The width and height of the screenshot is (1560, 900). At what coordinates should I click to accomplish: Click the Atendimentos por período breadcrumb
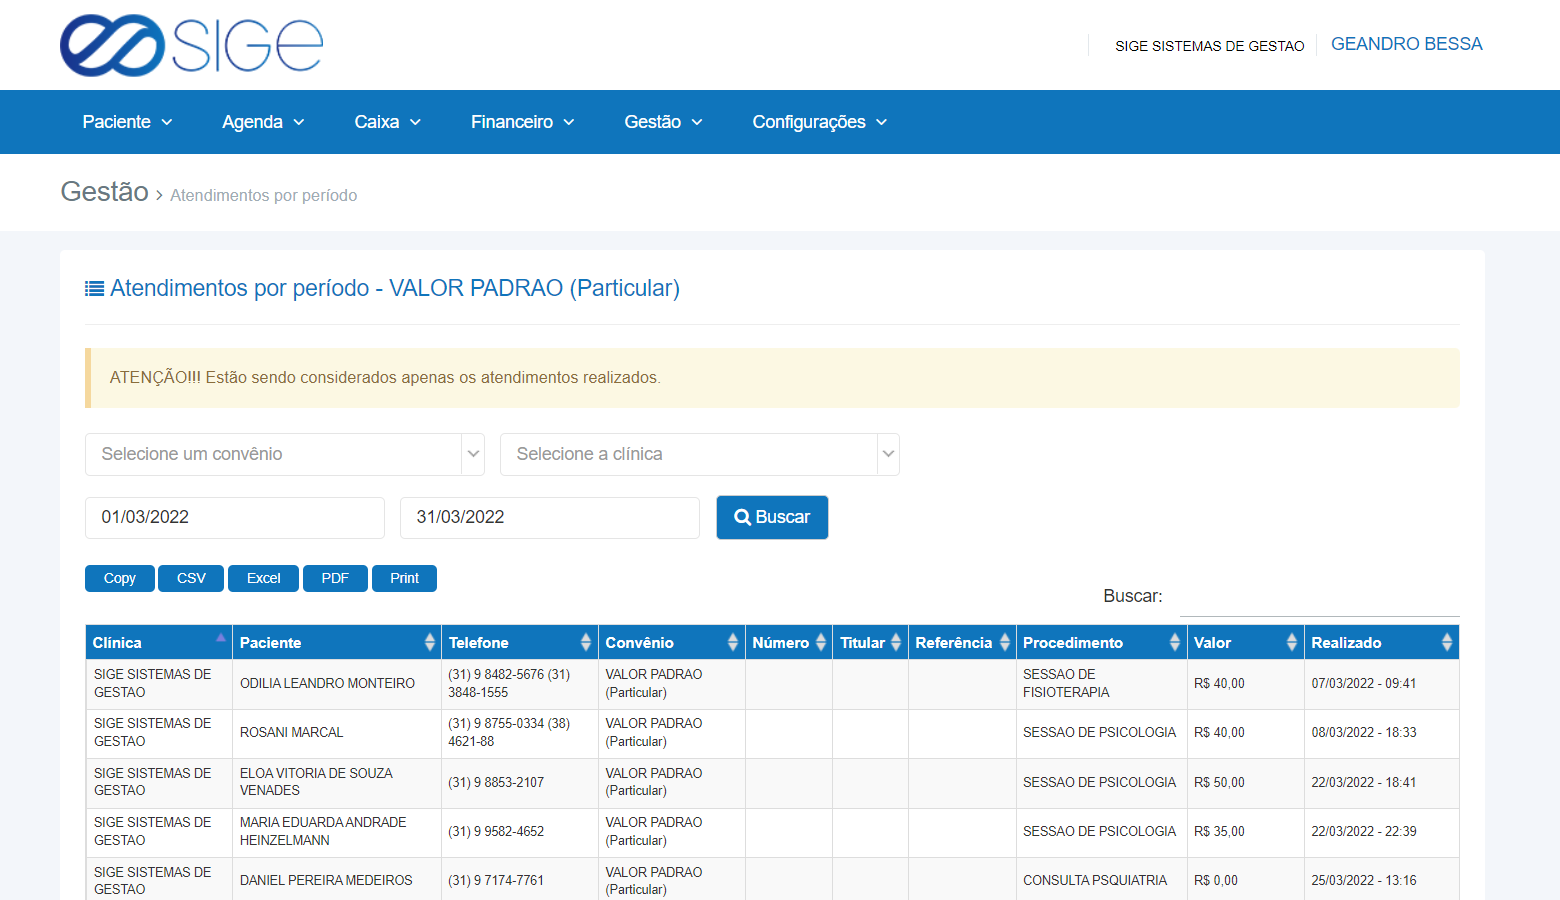click(x=264, y=195)
